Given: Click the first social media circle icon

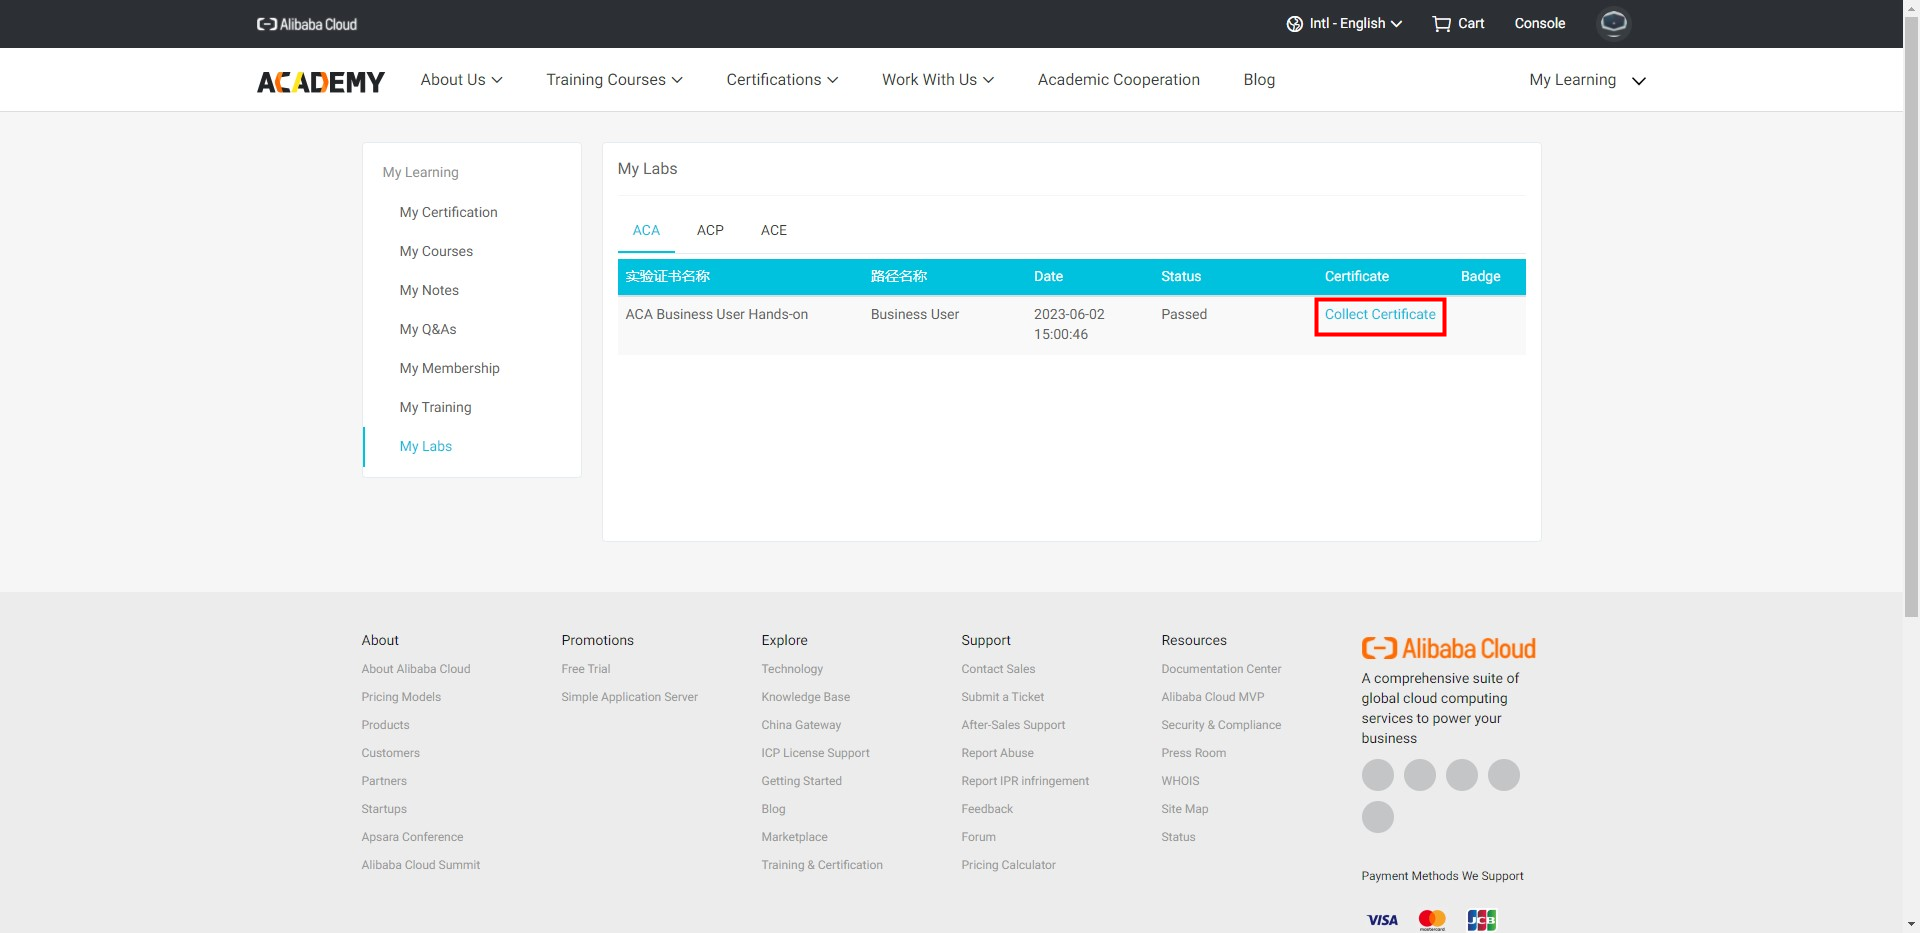Looking at the screenshot, I should 1377,774.
